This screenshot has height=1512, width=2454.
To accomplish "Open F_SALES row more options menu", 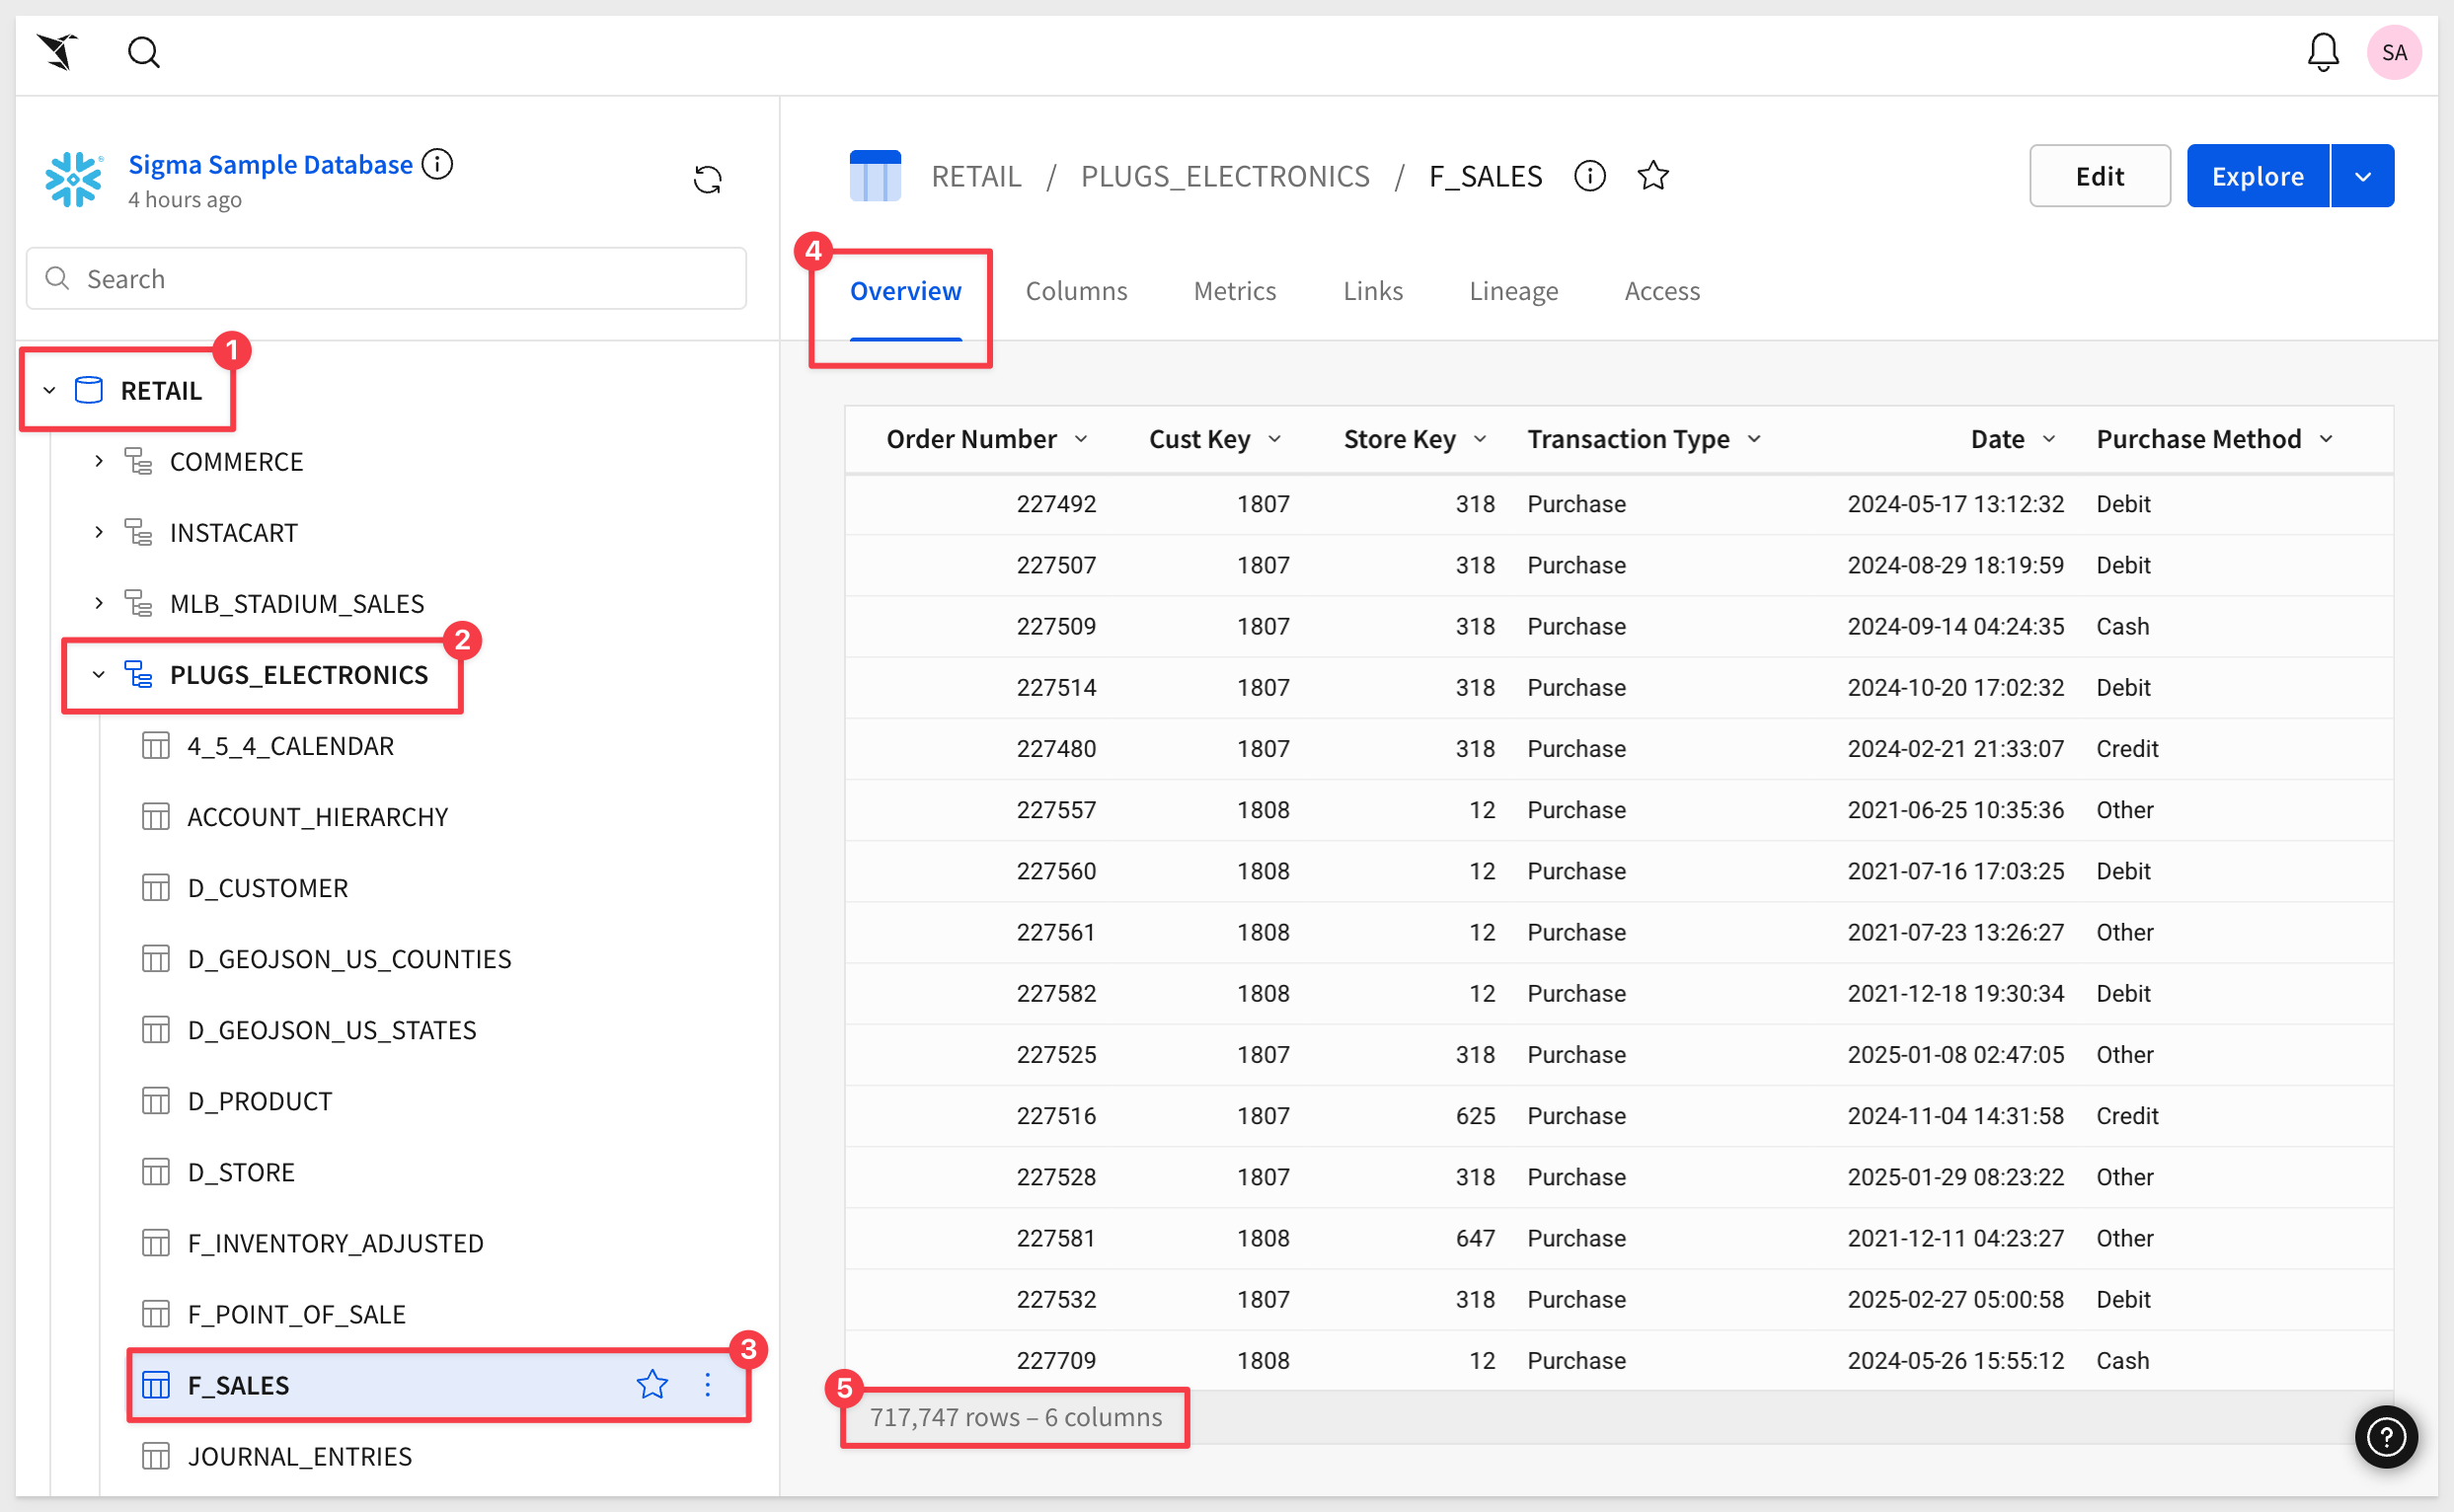I will 707,1384.
